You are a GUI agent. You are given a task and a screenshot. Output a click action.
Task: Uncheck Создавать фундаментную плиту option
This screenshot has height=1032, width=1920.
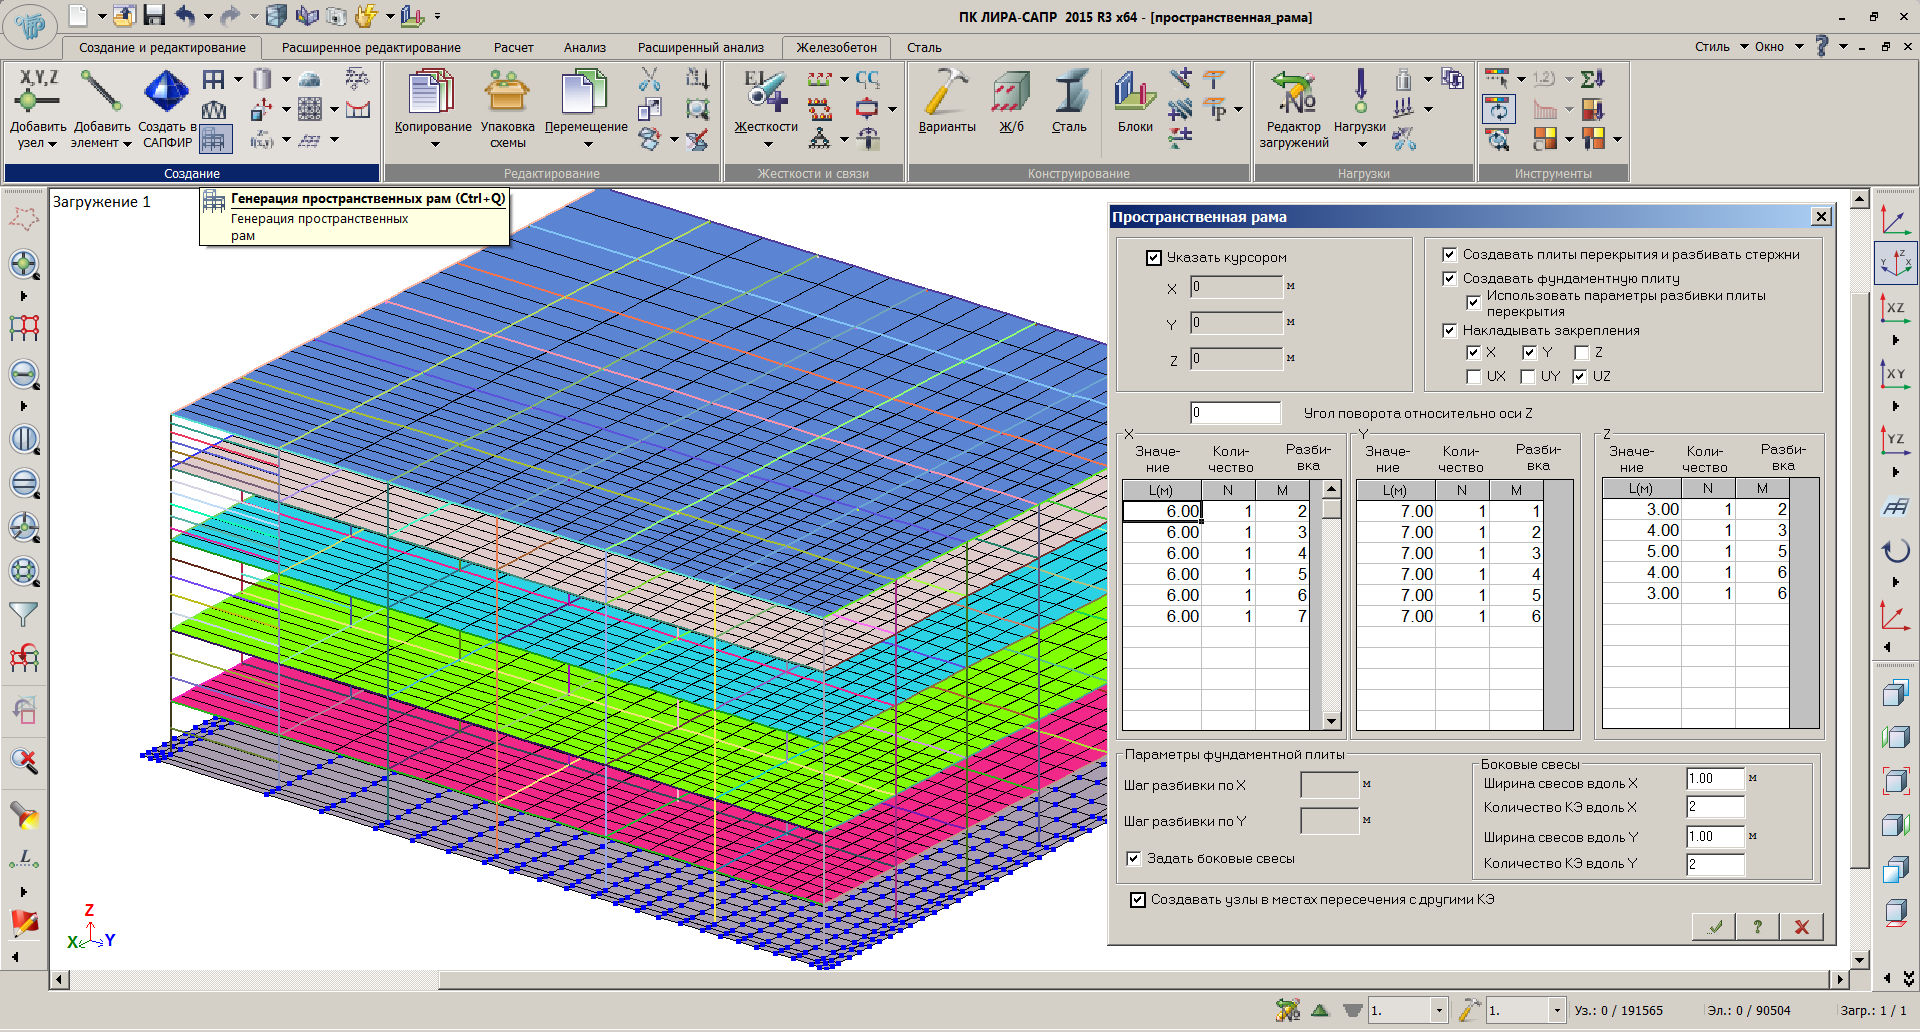tap(1449, 279)
